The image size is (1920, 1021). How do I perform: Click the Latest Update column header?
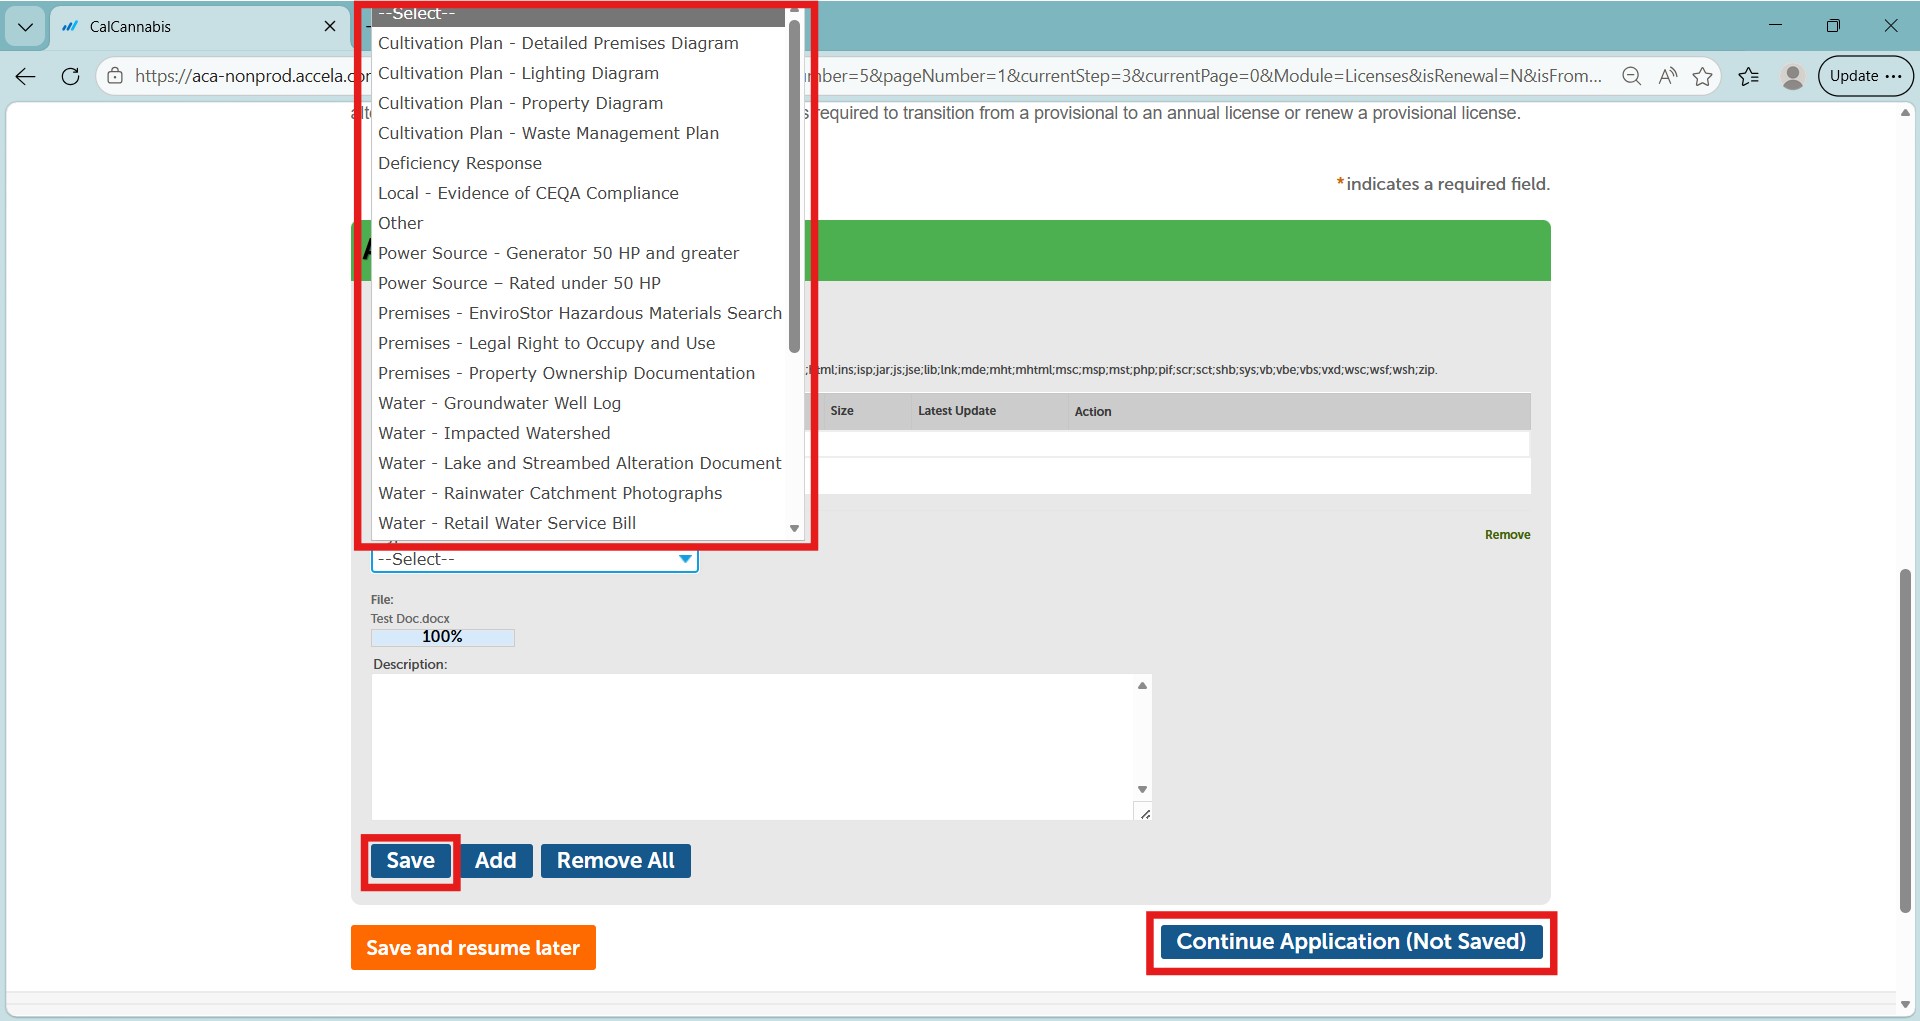coord(957,411)
